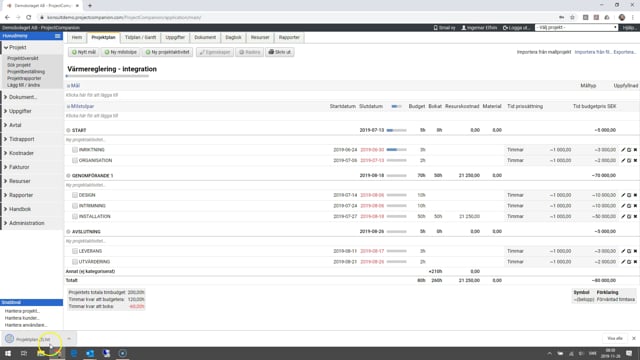This screenshot has width=640, height=360.
Task: Copy the INSTALLATION activity row
Action: (629, 216)
